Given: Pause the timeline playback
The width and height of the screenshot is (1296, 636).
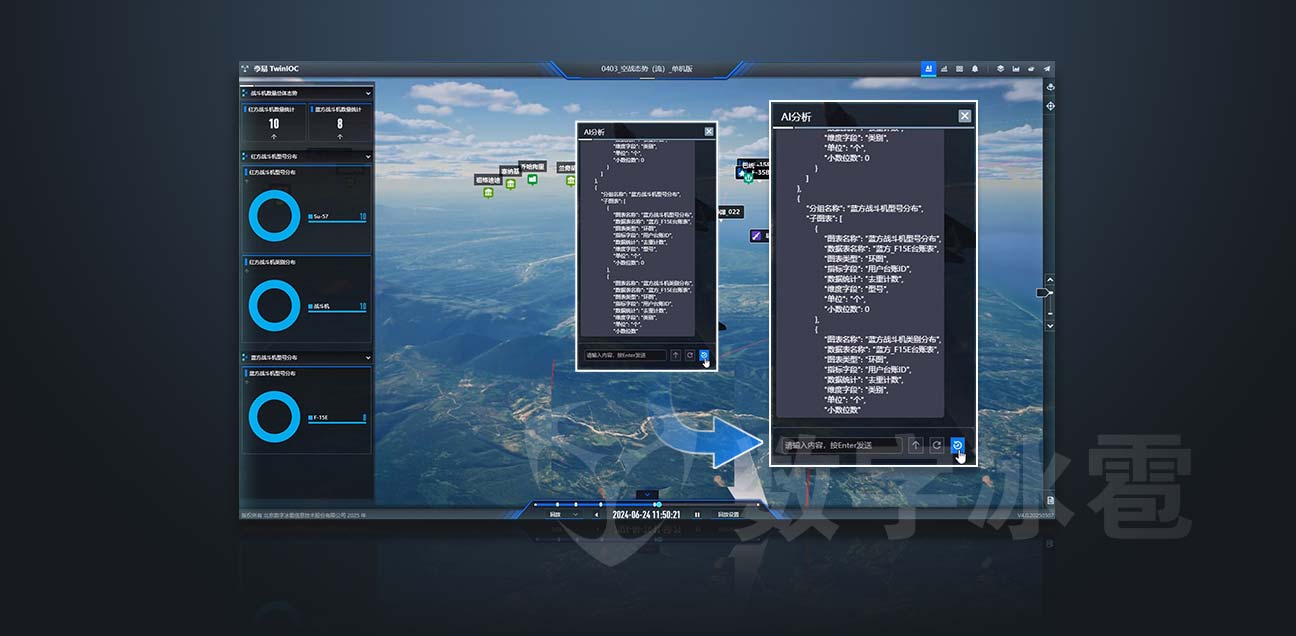Looking at the screenshot, I should [x=697, y=515].
